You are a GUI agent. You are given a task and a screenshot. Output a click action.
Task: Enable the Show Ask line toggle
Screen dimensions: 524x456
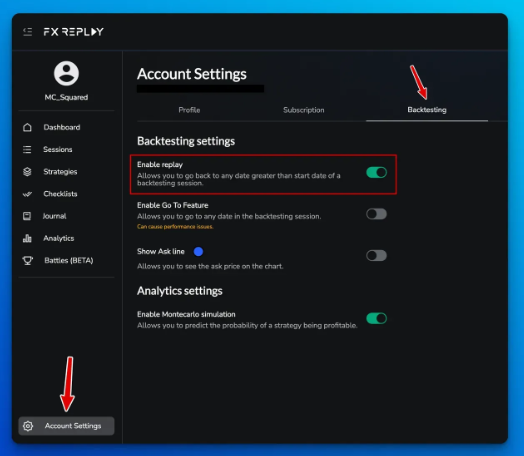377,256
